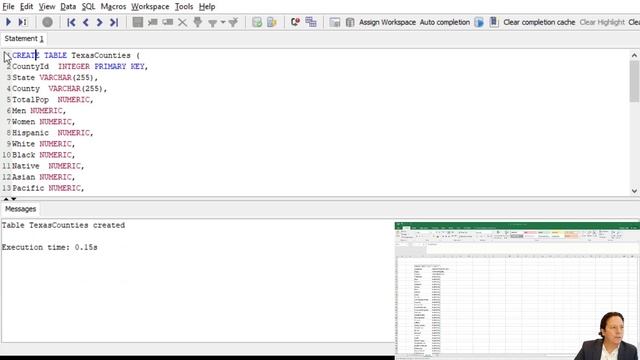Image resolution: width=640 pixels, height=360 pixels.
Task: Click the editor scrollbar down arrow
Action: click(634, 191)
